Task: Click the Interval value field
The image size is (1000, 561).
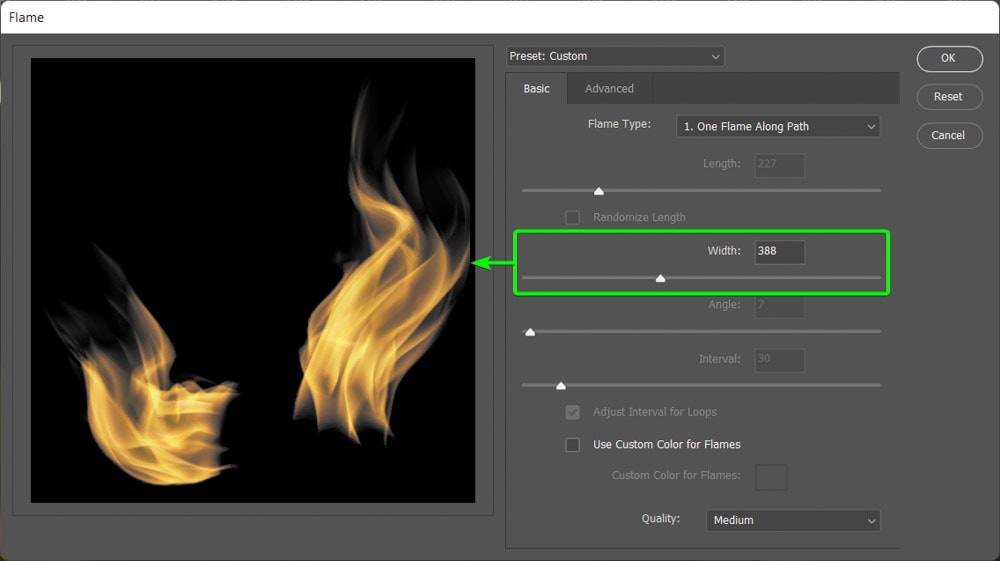Action: click(779, 360)
